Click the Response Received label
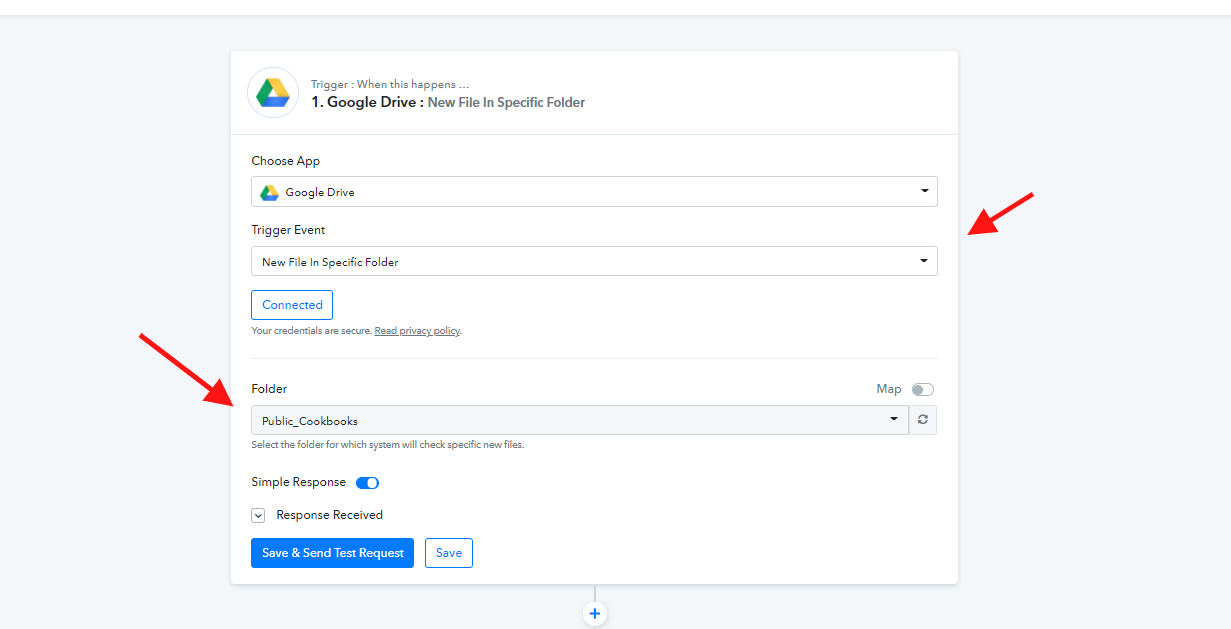 329,515
